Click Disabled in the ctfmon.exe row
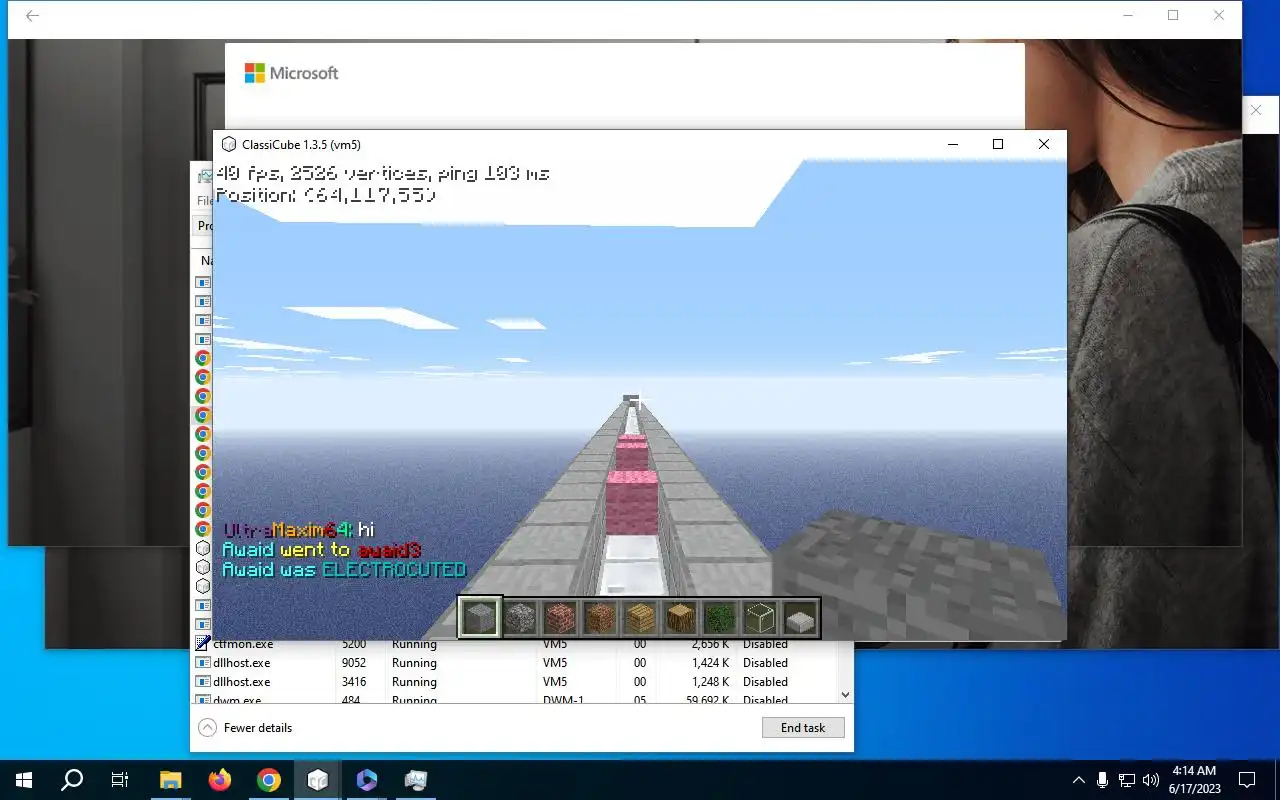 (x=765, y=645)
